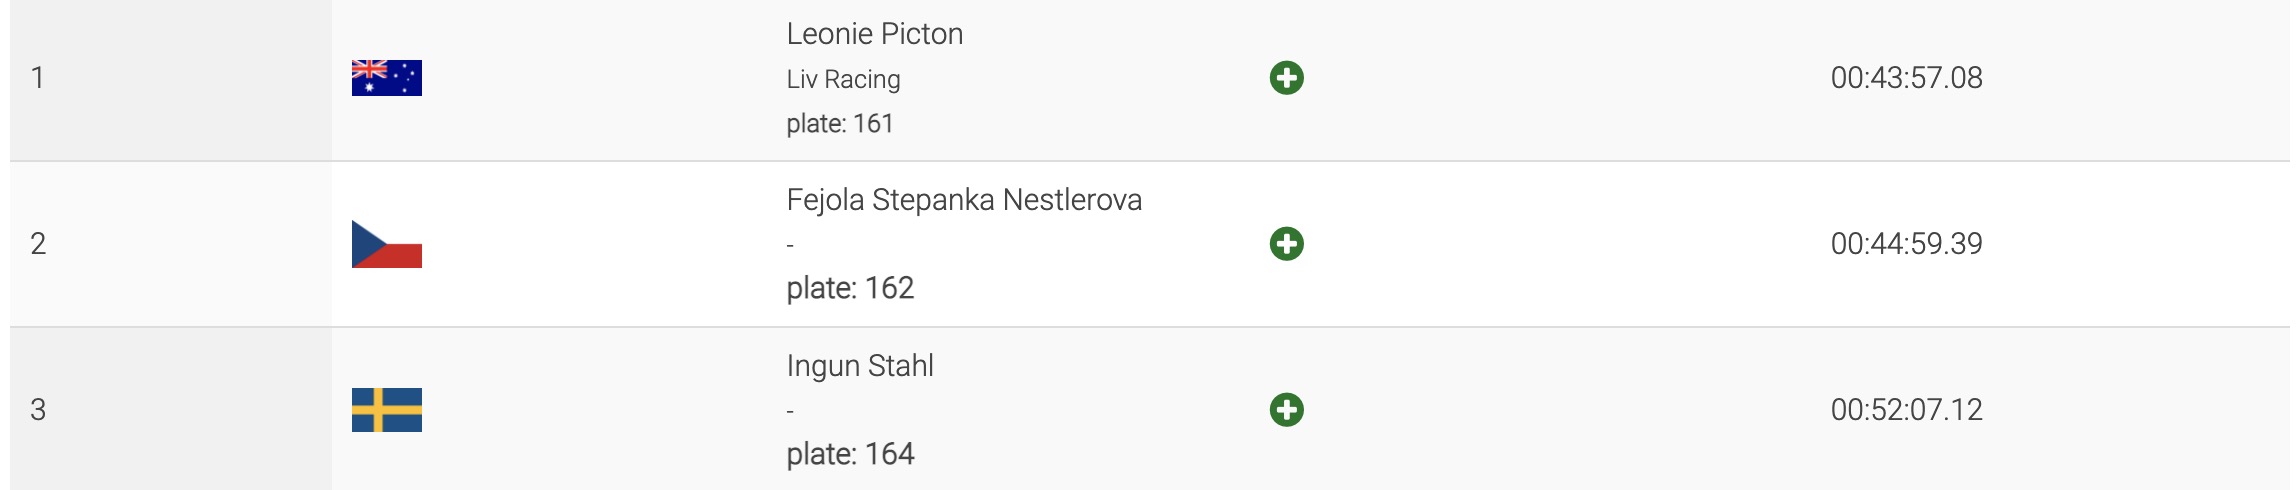Click the Swedish flag icon
Viewport: 2296px width, 490px height.
coord(386,410)
